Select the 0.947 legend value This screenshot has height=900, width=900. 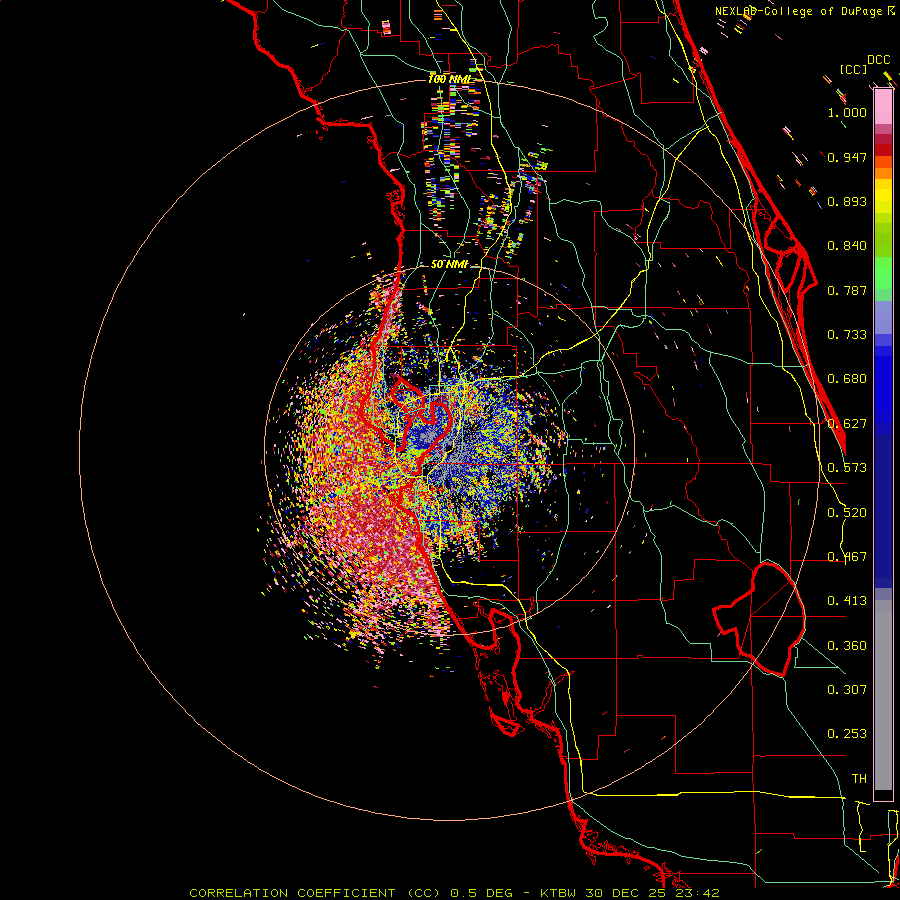click(847, 157)
